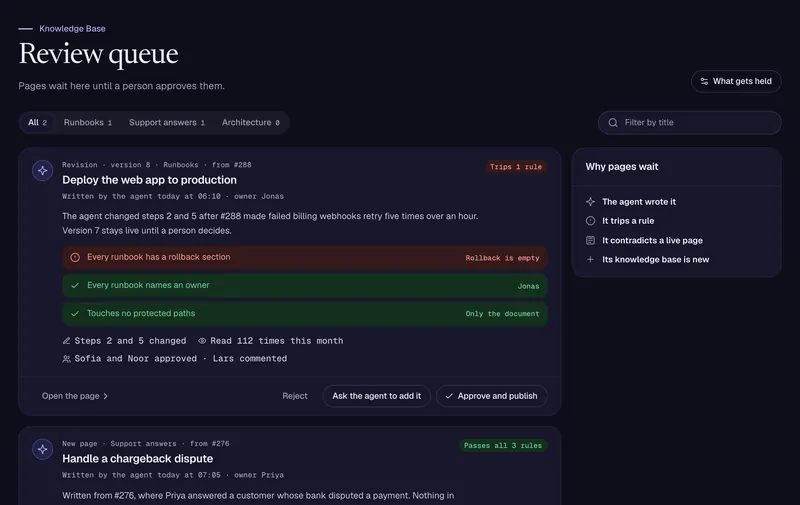Click the document icon beside It contradicts a live page

[x=590, y=240]
